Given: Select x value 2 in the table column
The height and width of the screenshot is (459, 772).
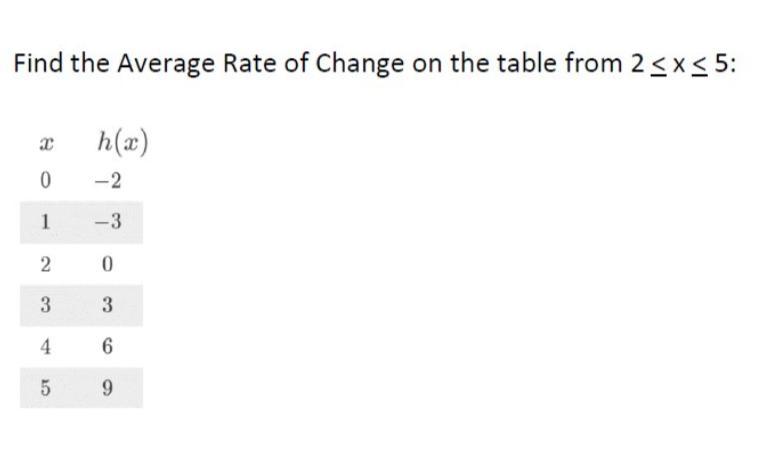Looking at the screenshot, I should click(45, 264).
